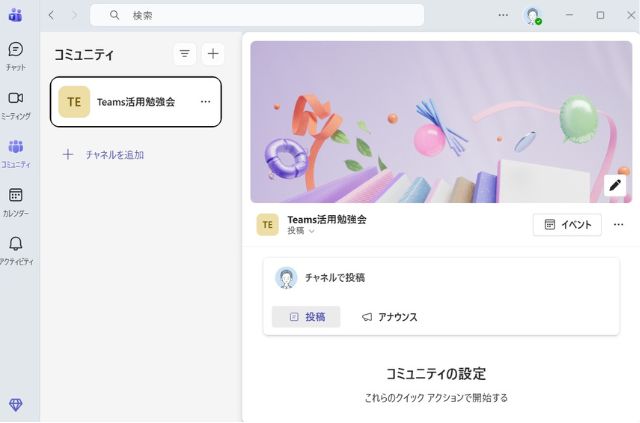Open the profile avatar in title bar
This screenshot has height=423, width=640.
point(533,15)
